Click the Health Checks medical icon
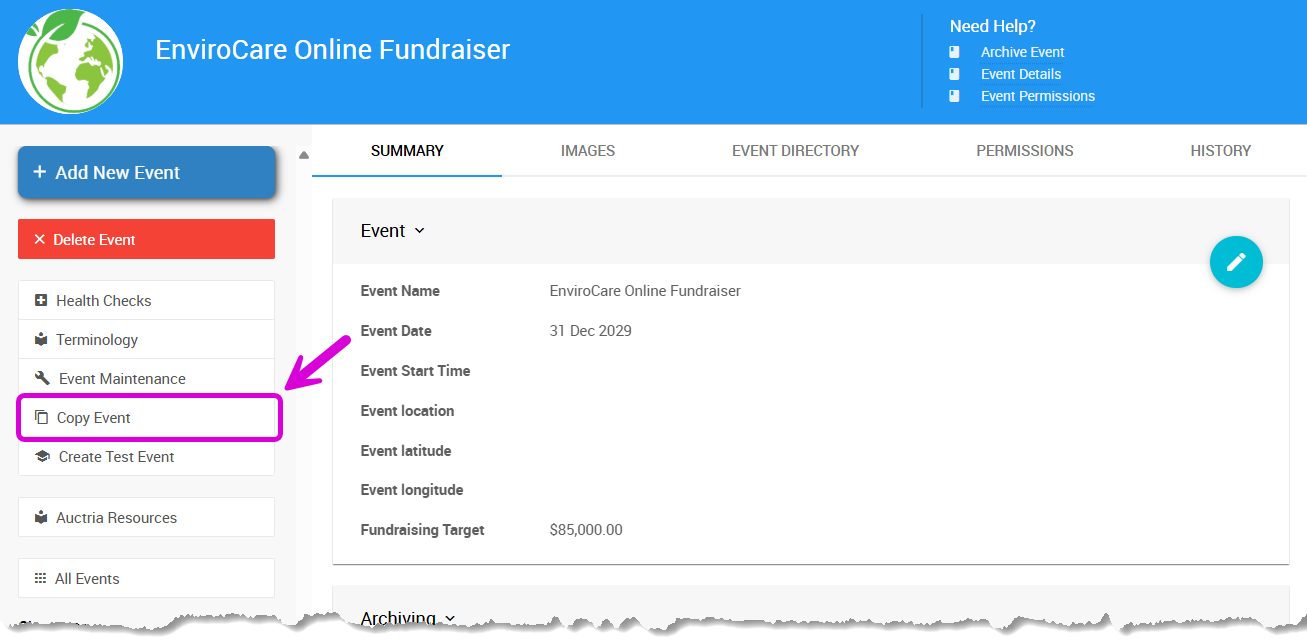The width and height of the screenshot is (1307, 640). point(41,300)
